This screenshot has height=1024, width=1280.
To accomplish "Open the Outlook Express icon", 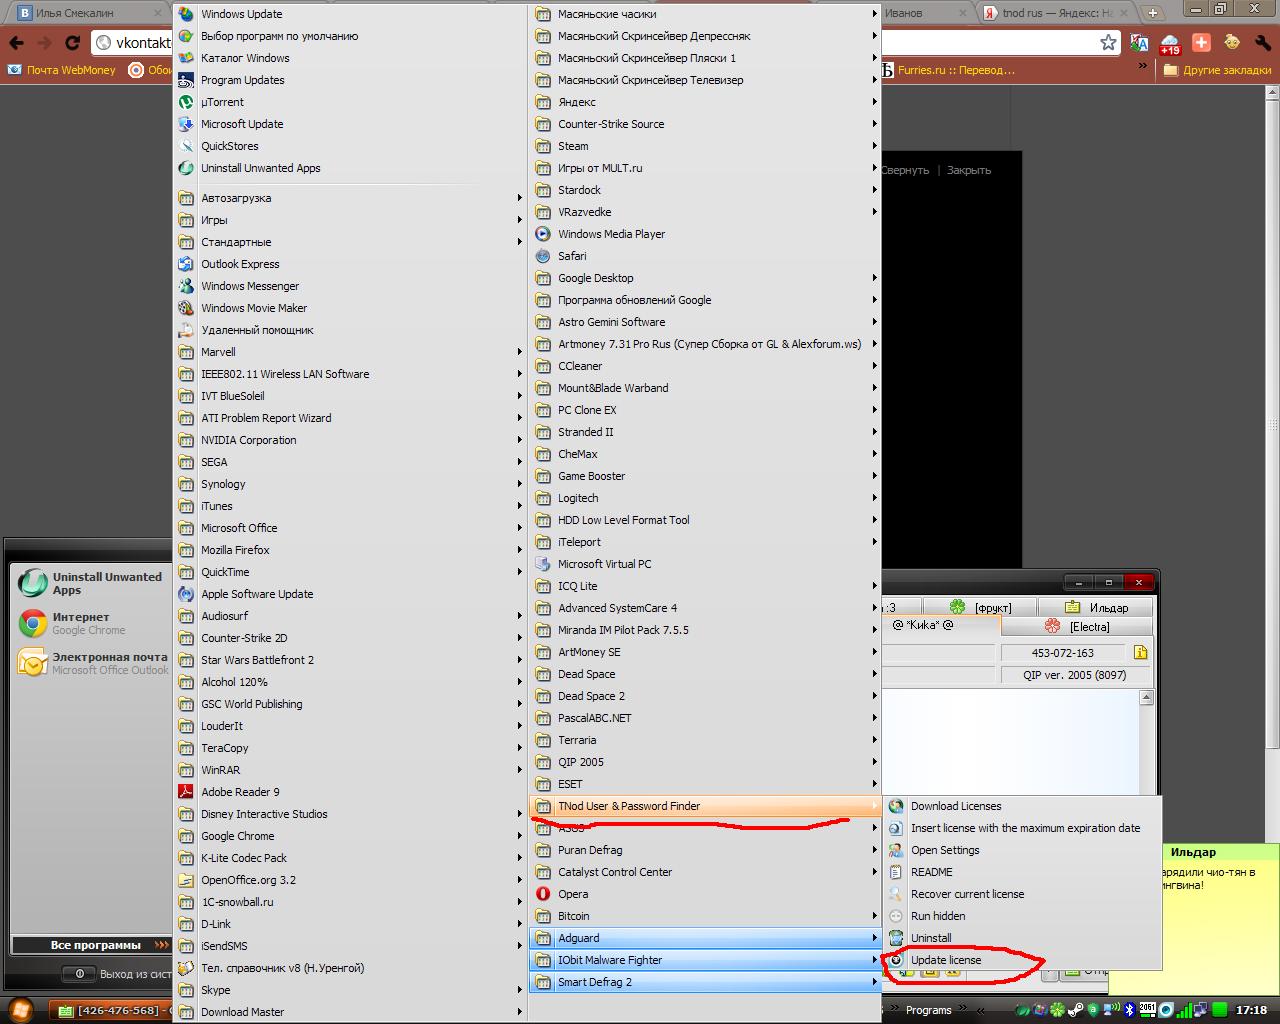I will 186,264.
